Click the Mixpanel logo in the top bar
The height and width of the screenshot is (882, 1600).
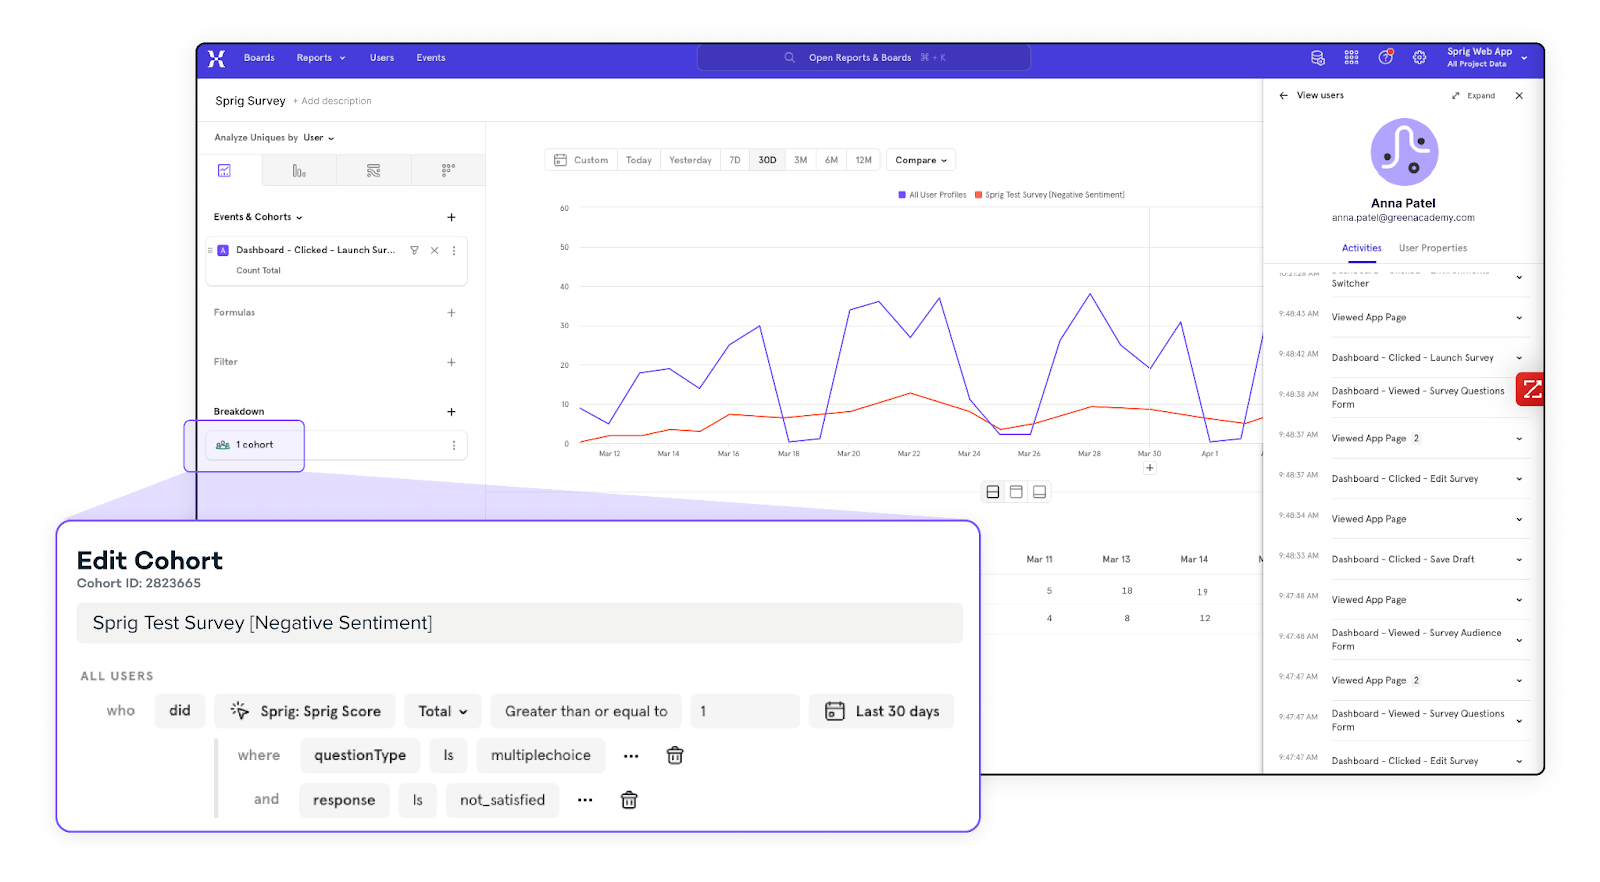216,58
